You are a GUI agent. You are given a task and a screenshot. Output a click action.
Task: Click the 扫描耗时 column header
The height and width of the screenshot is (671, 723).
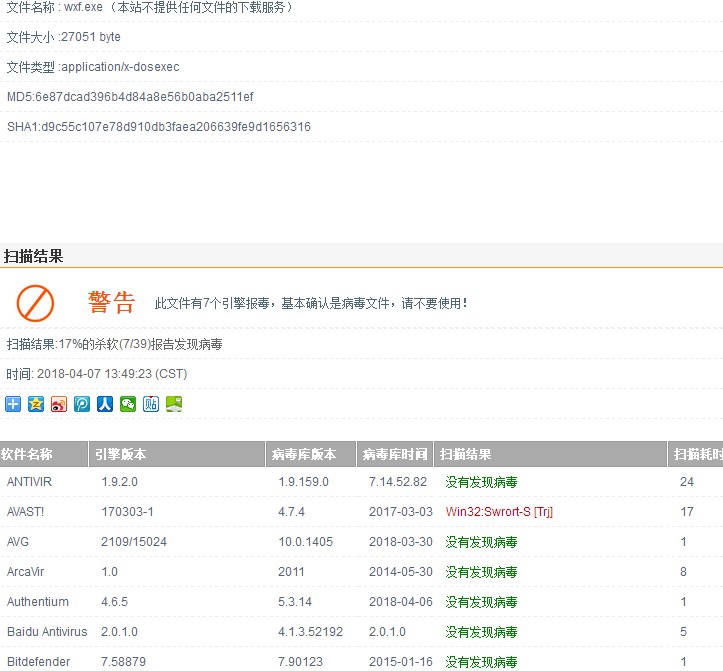[x=696, y=454]
